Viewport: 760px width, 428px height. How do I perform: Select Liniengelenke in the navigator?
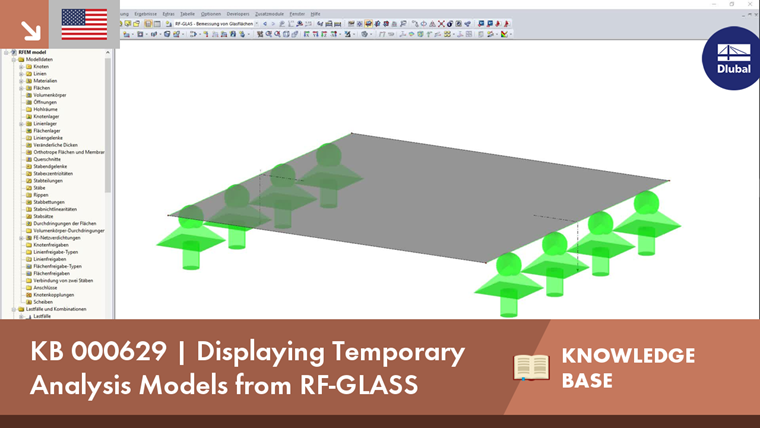click(x=48, y=138)
